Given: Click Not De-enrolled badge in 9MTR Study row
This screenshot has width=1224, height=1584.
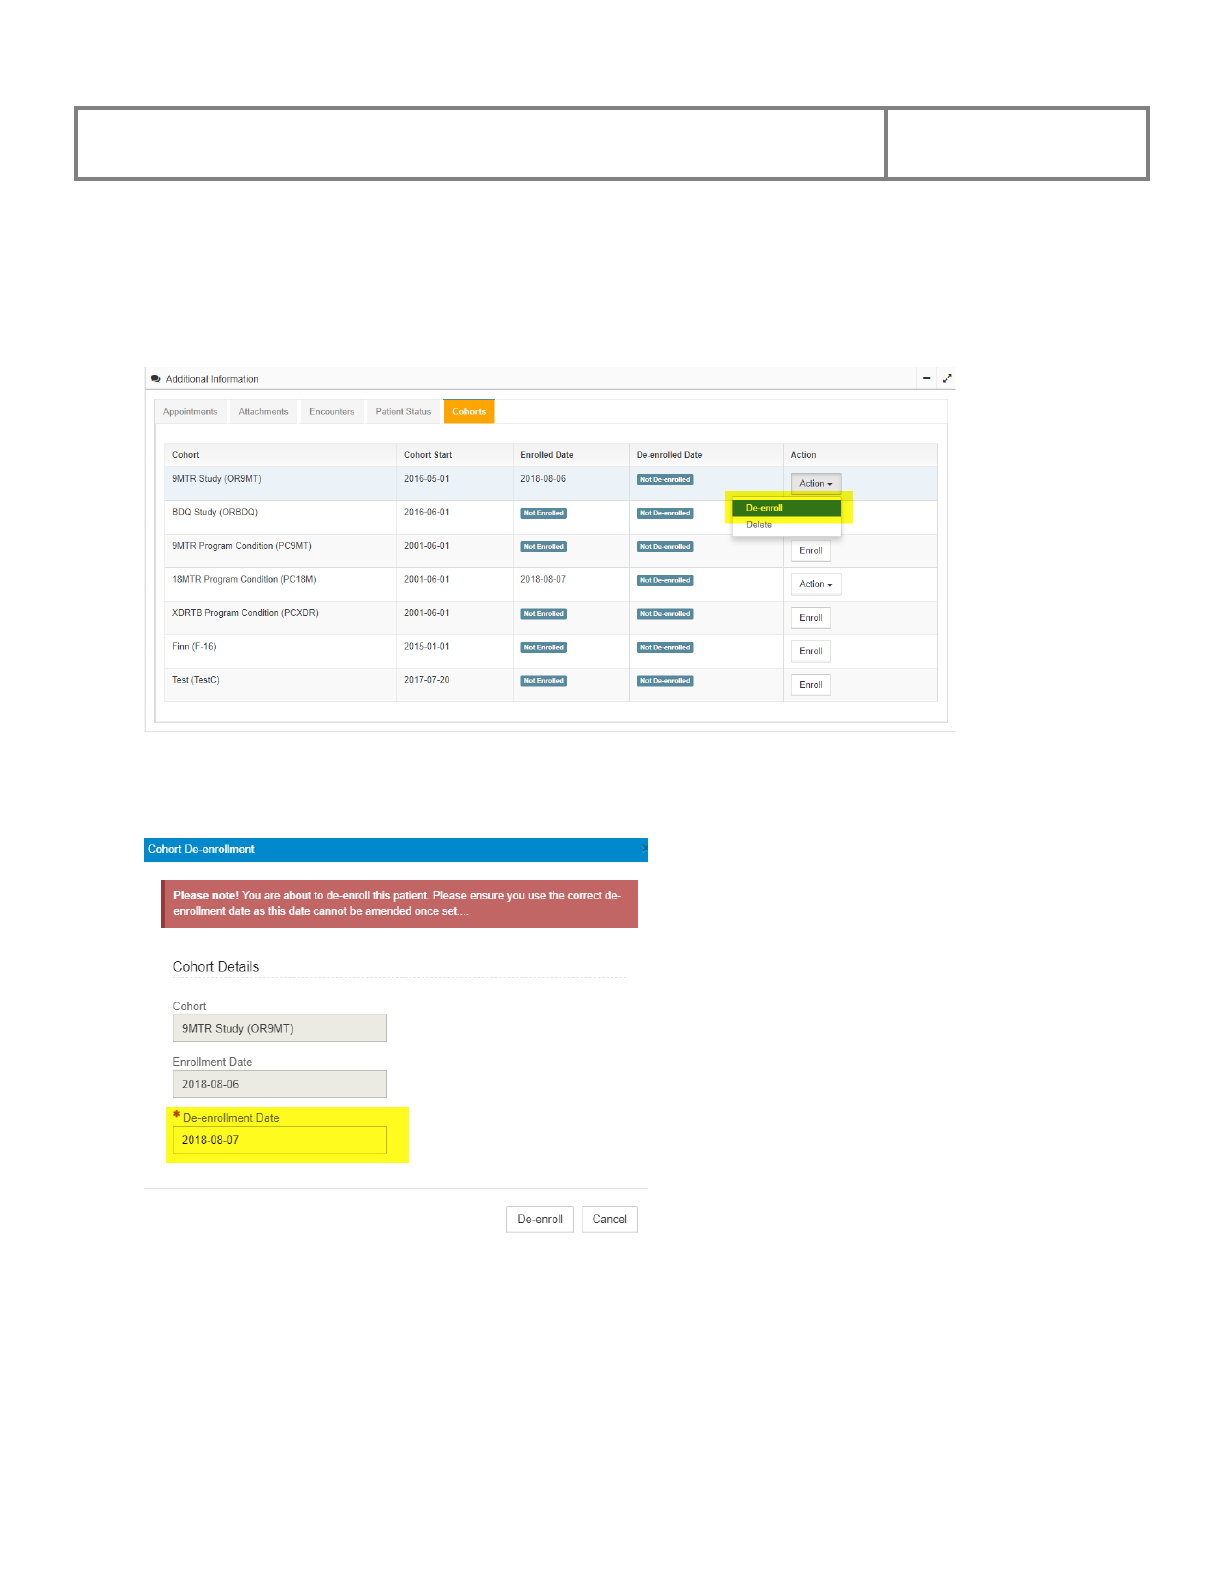Looking at the screenshot, I should [665, 480].
